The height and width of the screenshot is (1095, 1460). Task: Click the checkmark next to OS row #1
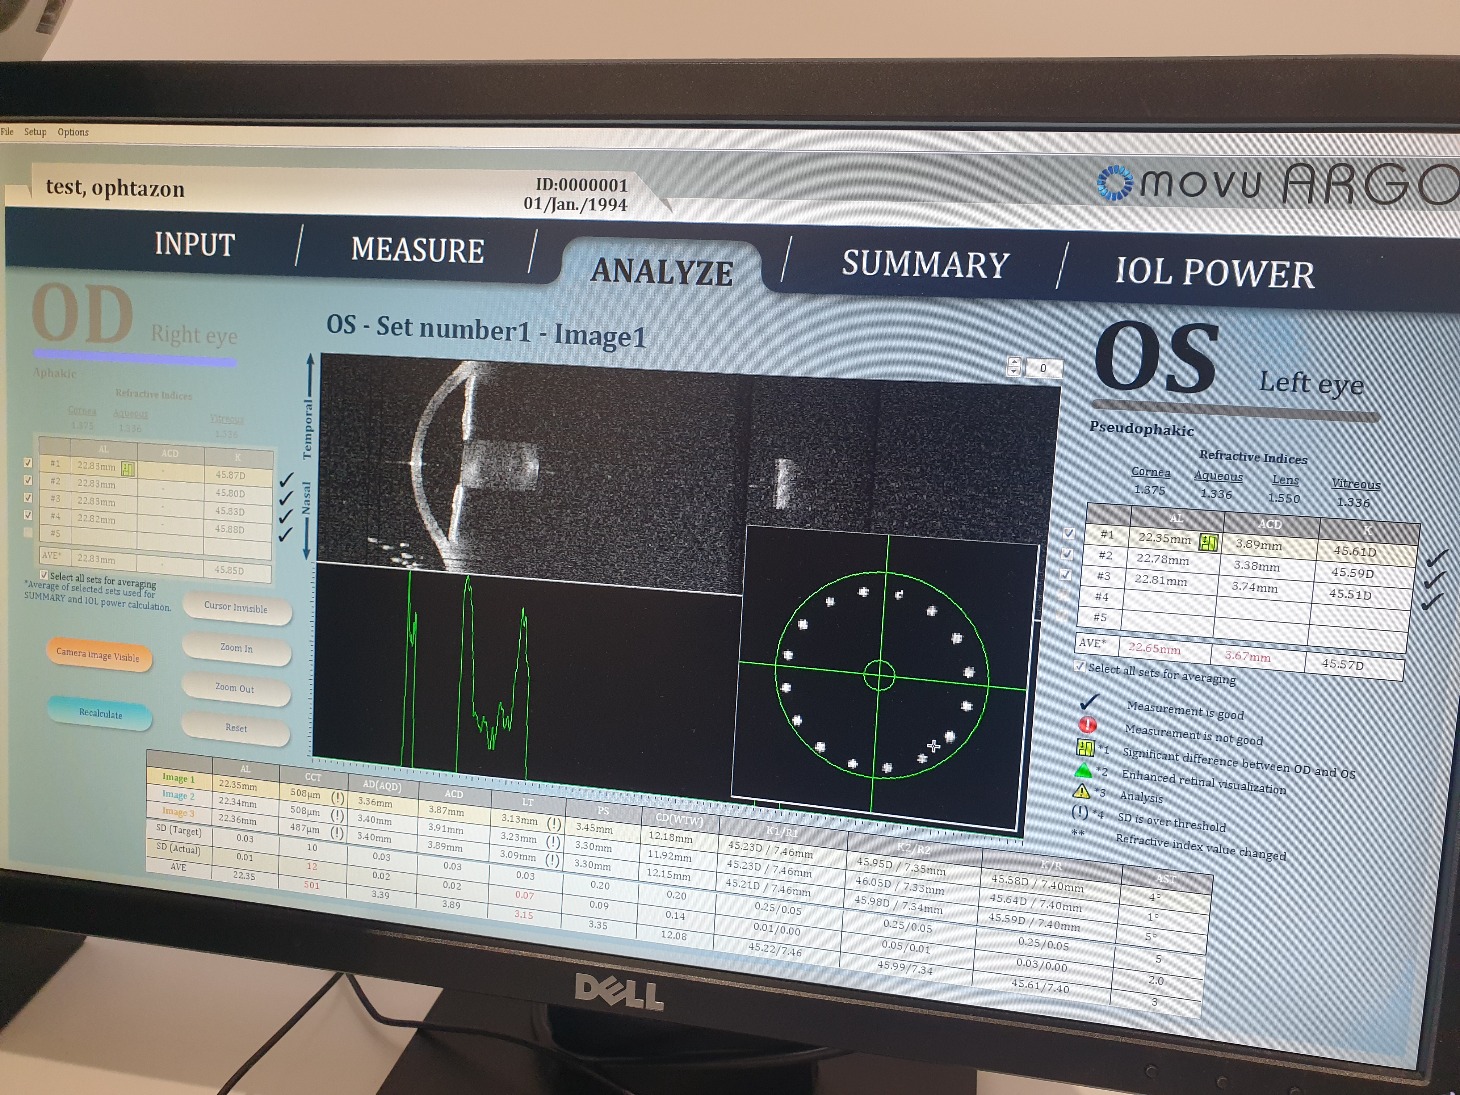click(x=1436, y=557)
